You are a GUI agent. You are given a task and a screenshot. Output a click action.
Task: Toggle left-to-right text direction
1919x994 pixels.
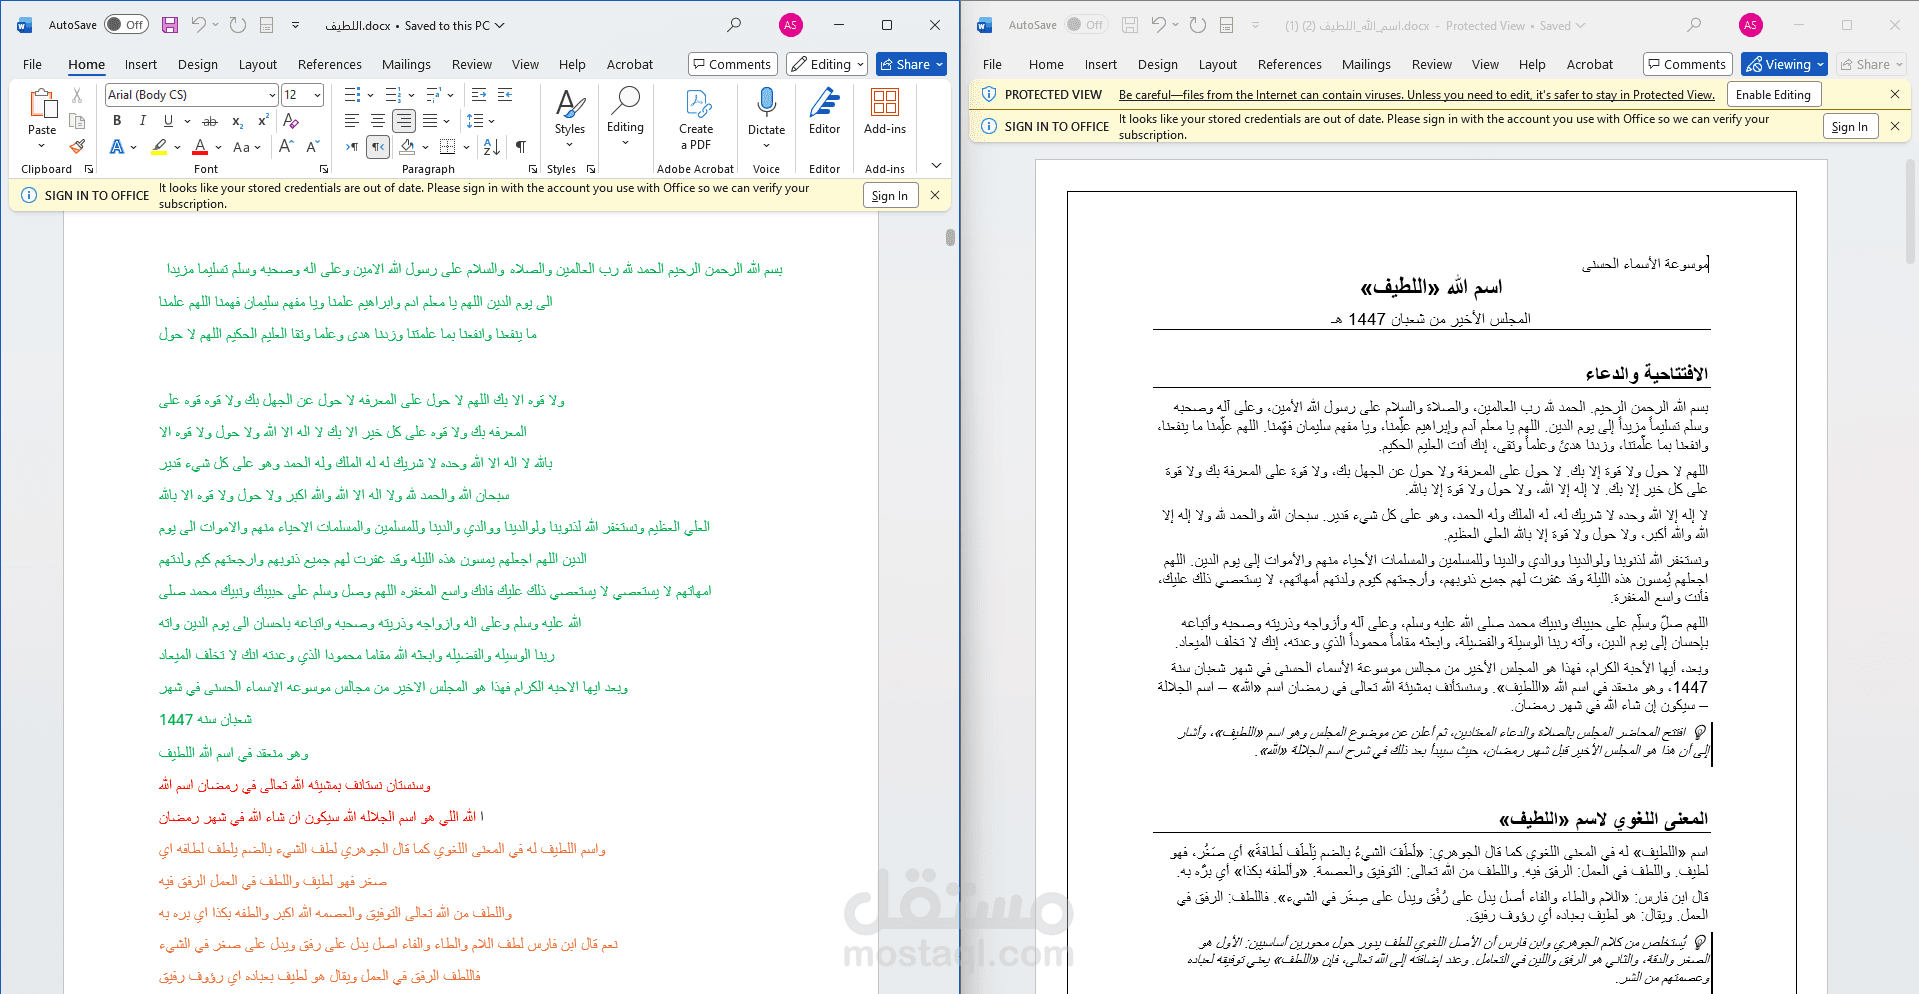(352, 147)
